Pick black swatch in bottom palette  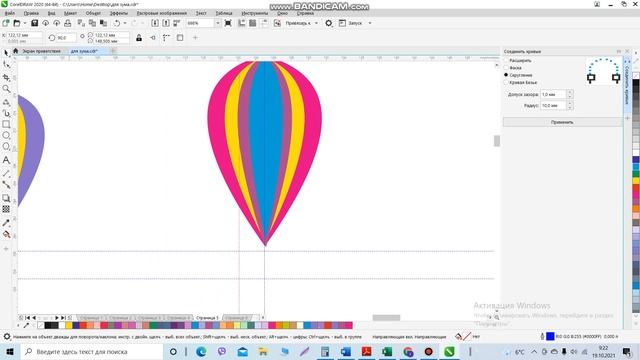48,325
